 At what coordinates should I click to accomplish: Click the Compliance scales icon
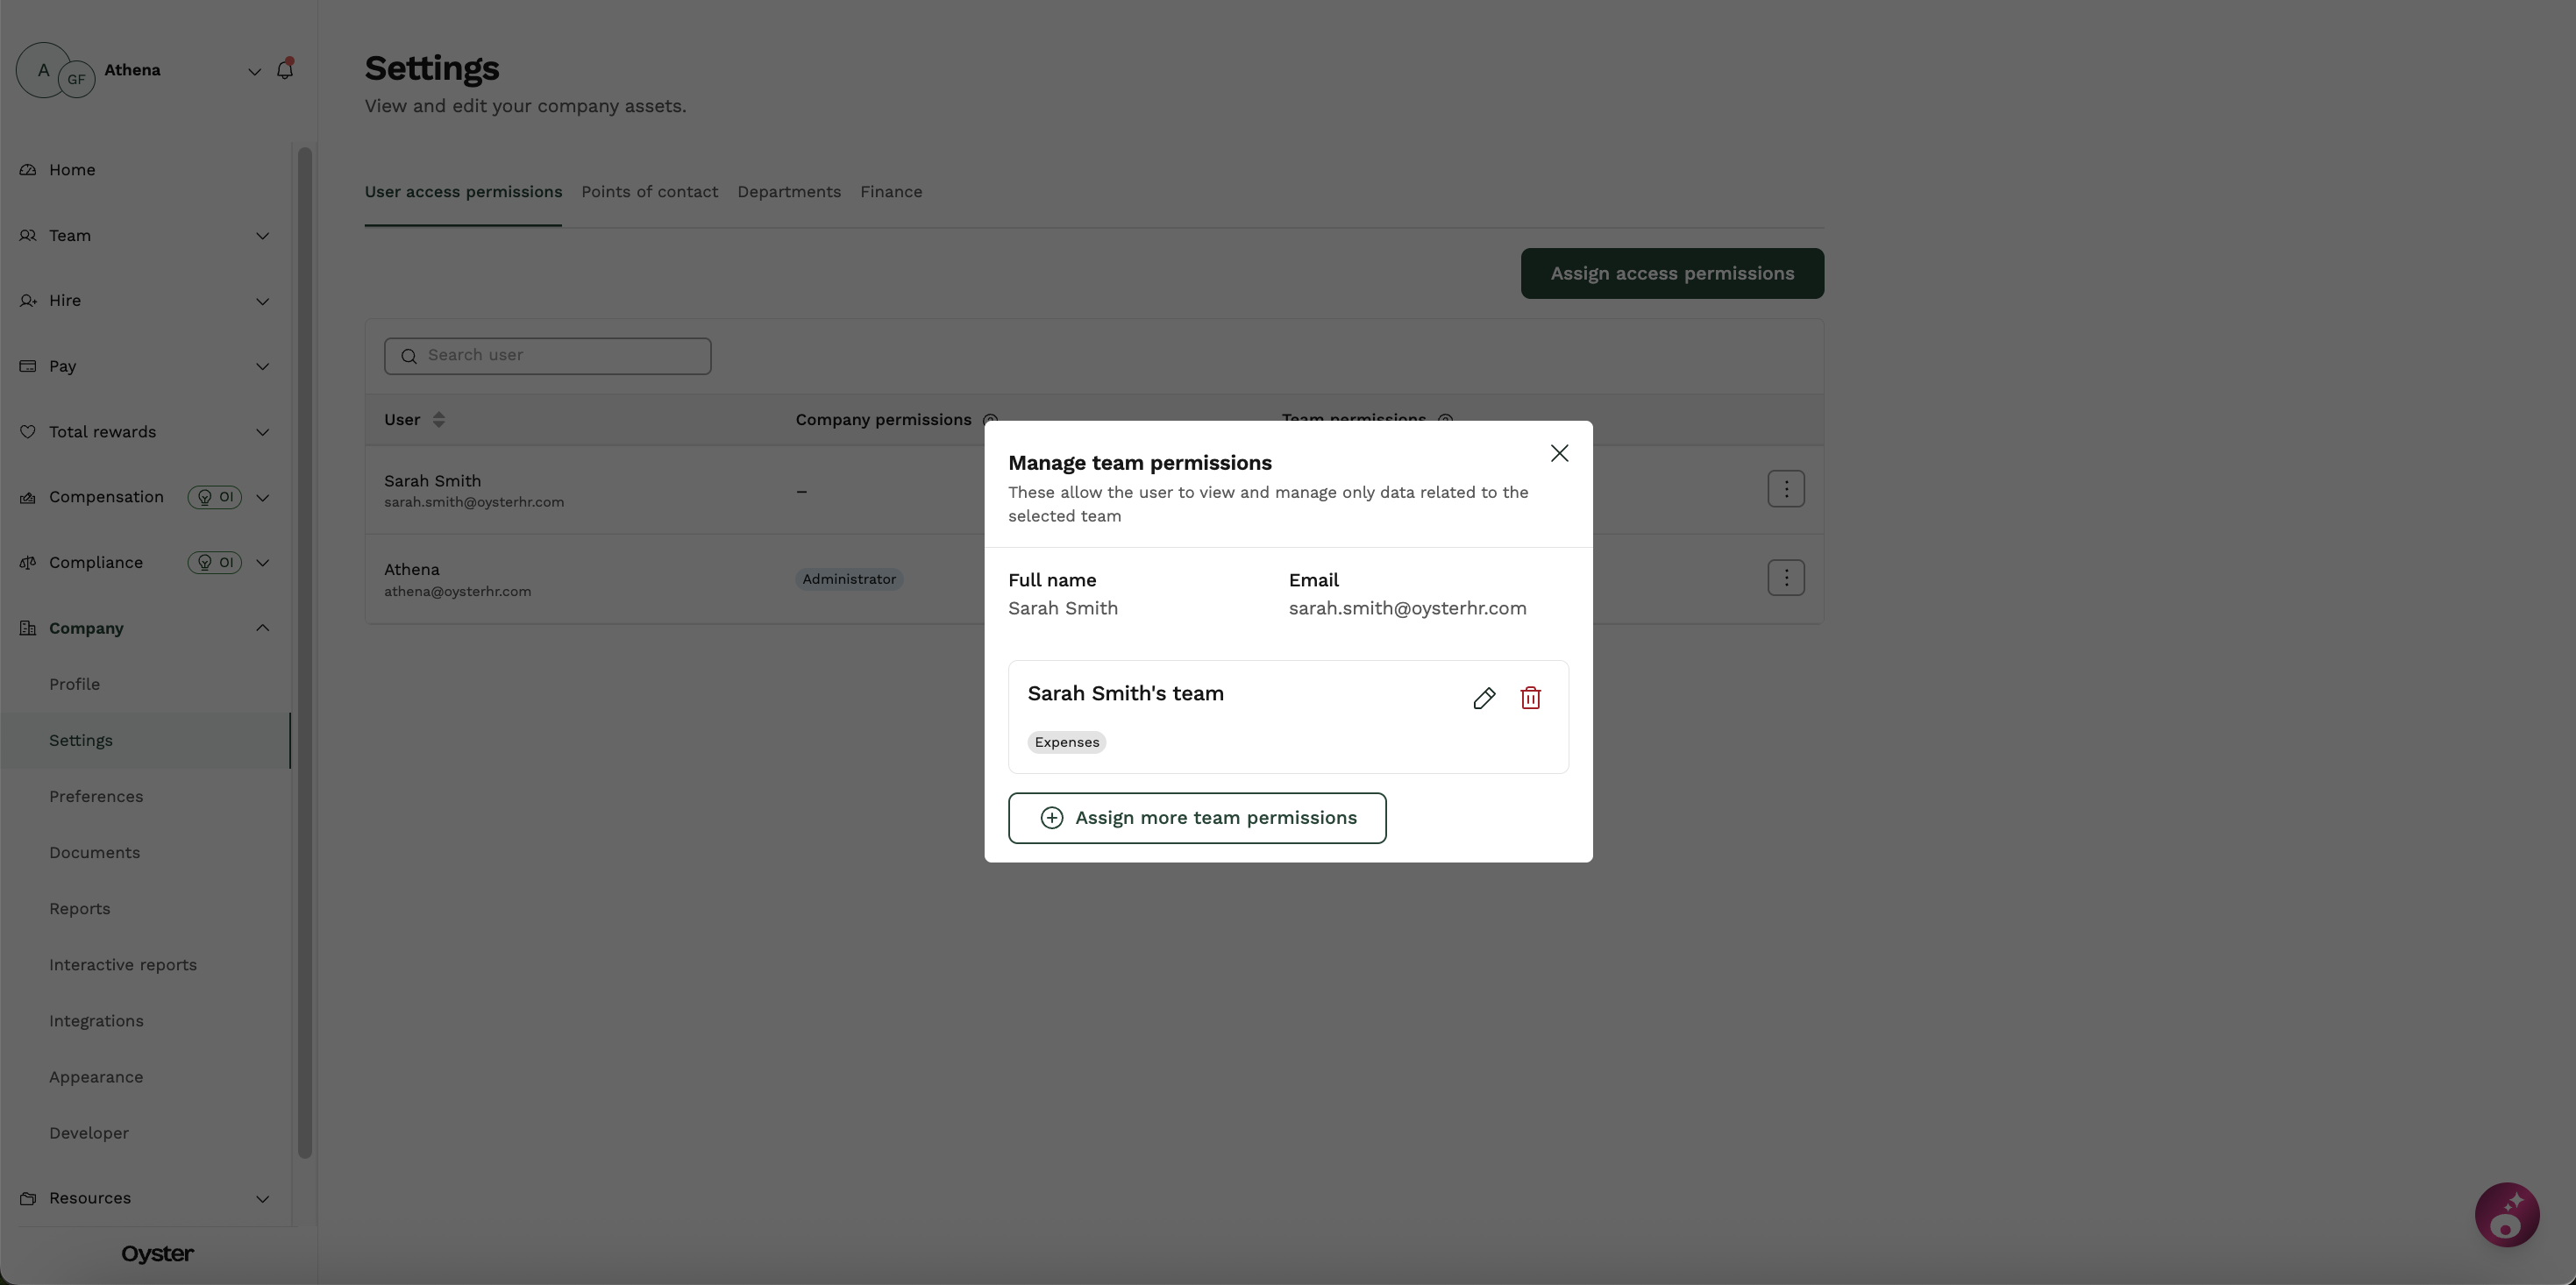coord(28,563)
